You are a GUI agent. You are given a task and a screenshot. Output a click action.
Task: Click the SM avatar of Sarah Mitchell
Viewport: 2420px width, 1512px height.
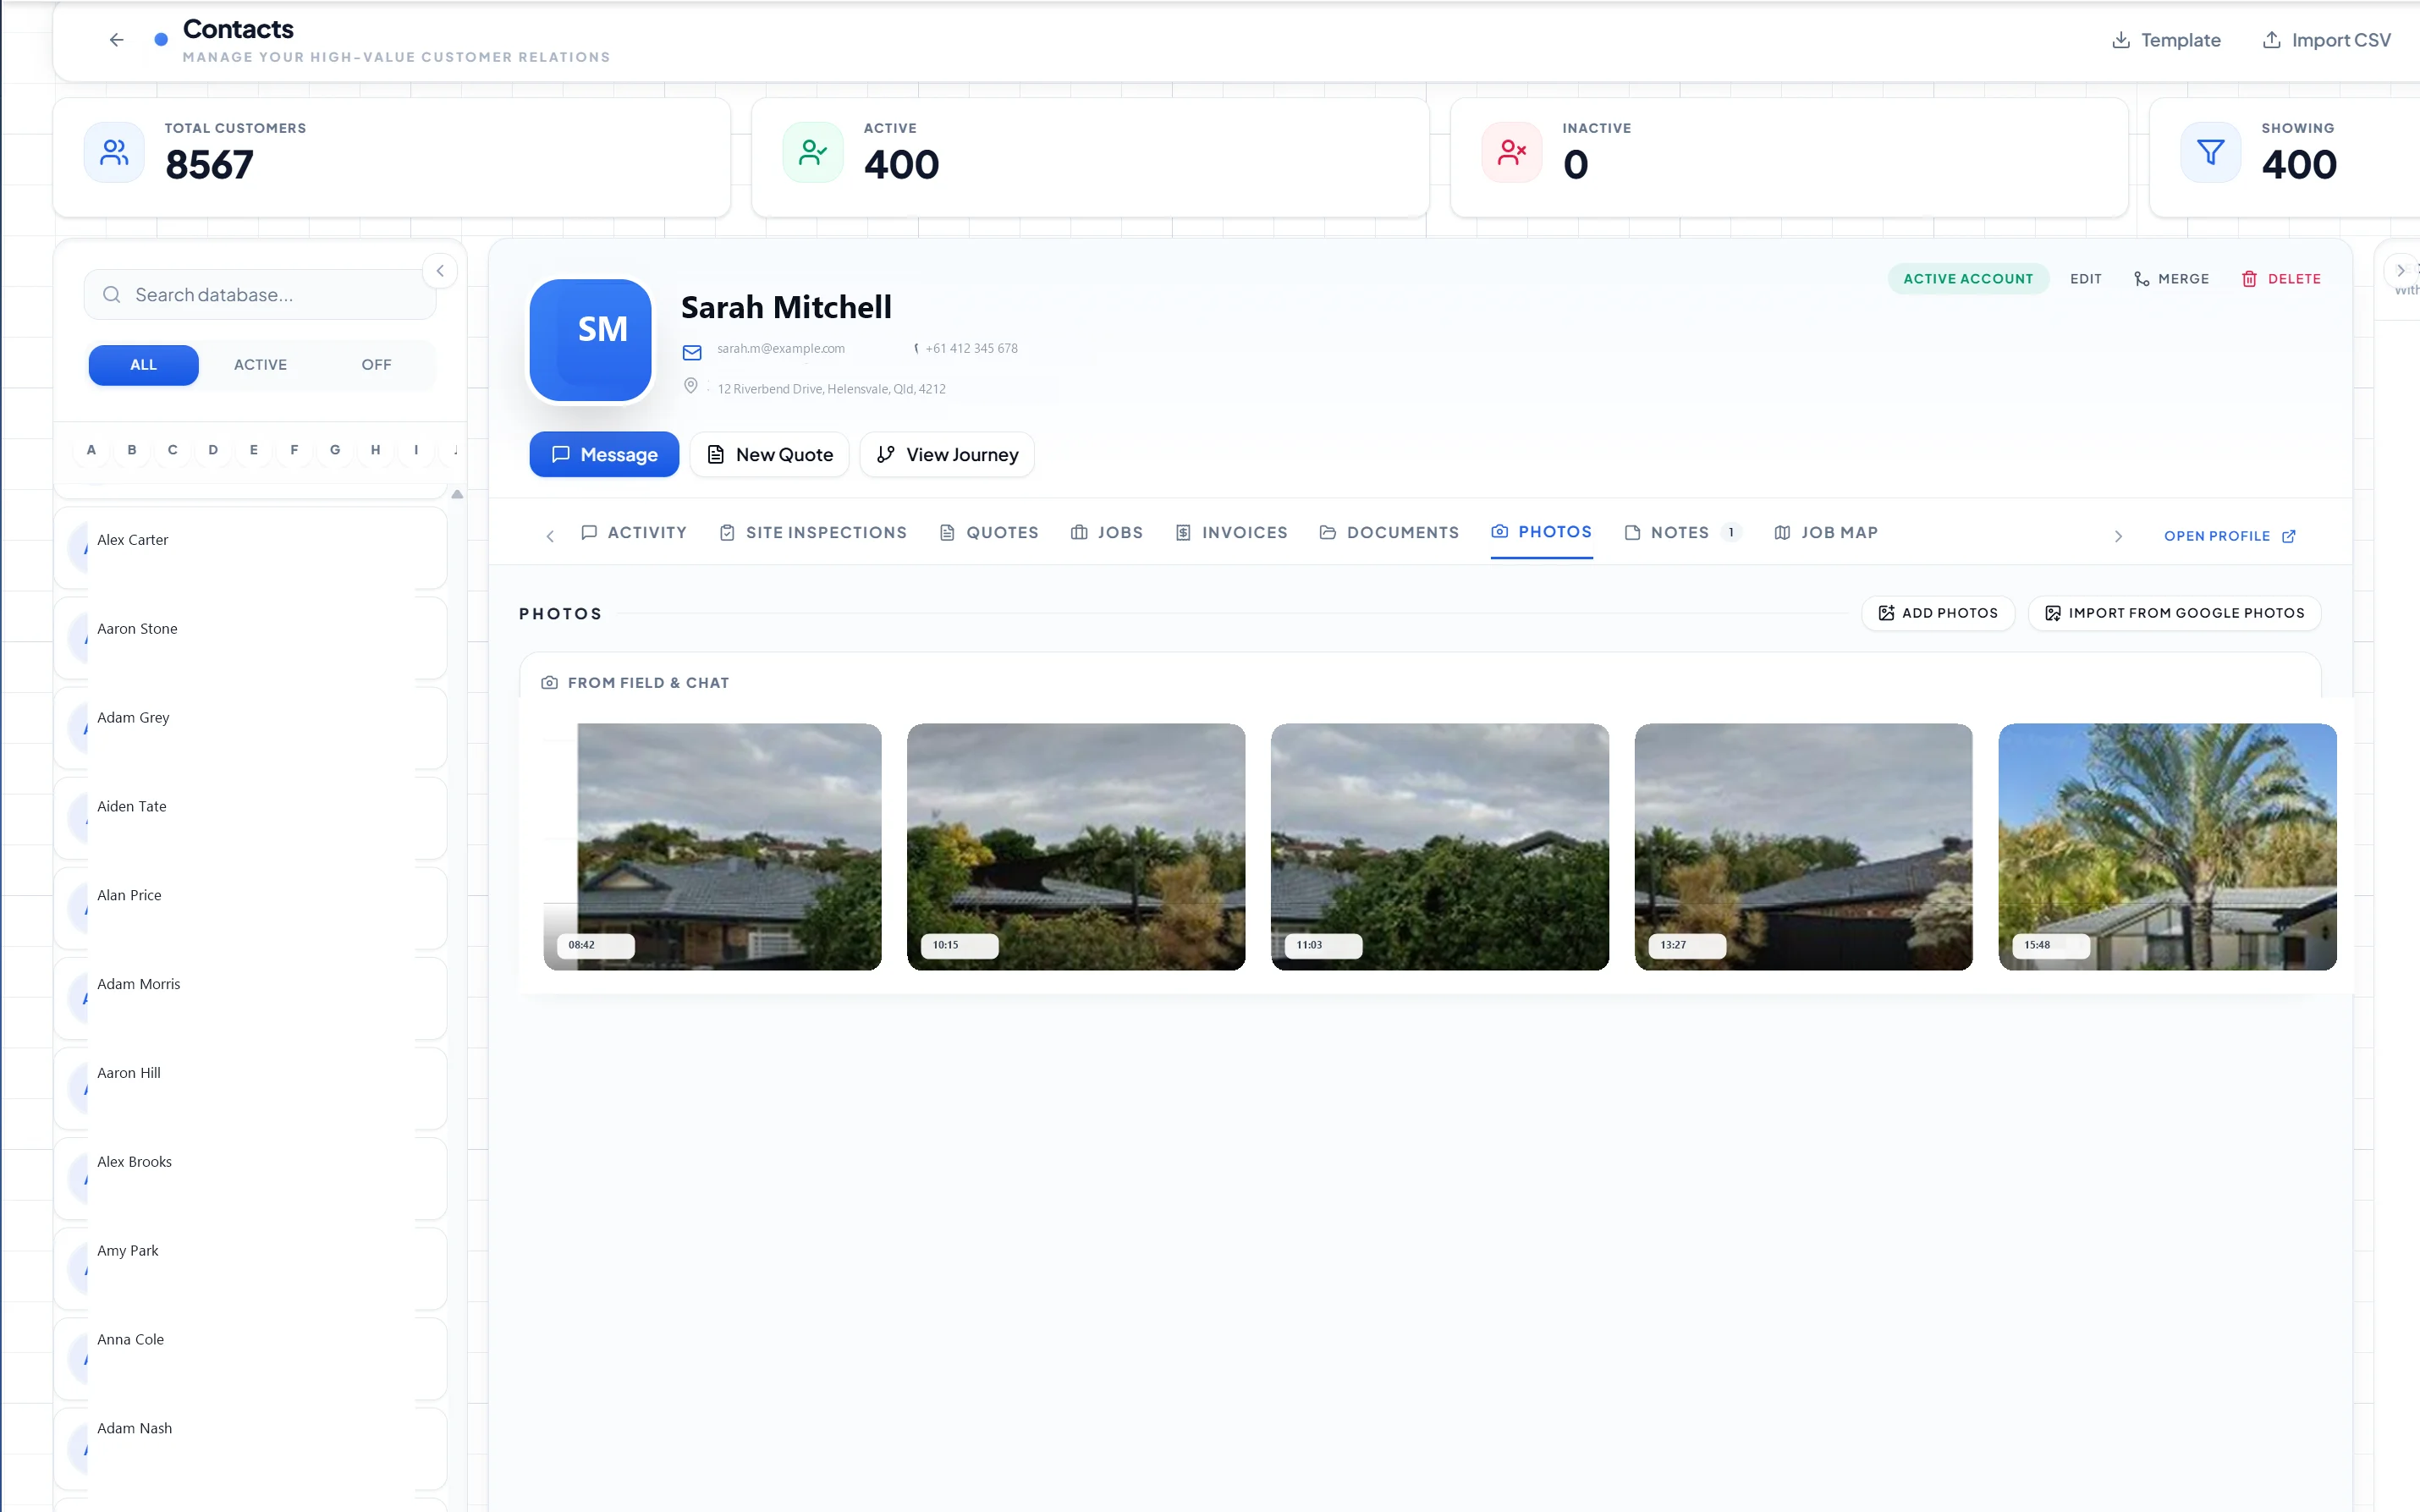tap(590, 340)
